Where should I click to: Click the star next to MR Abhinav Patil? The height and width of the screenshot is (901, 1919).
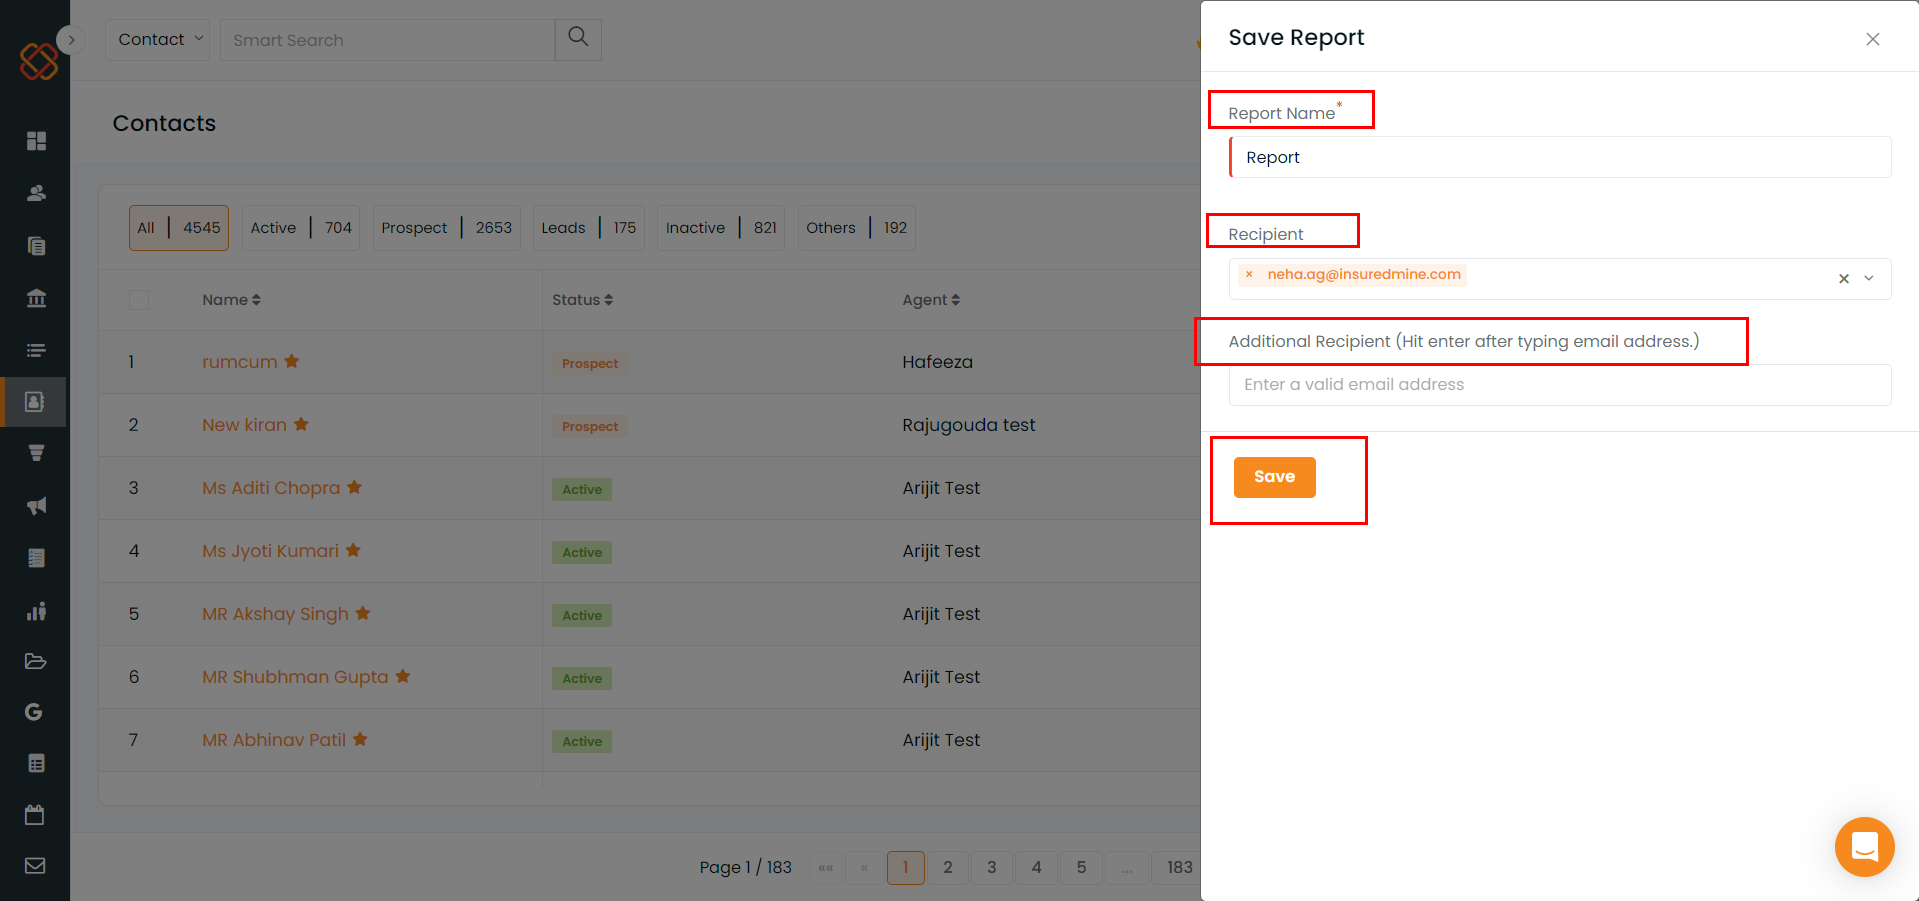coord(360,739)
